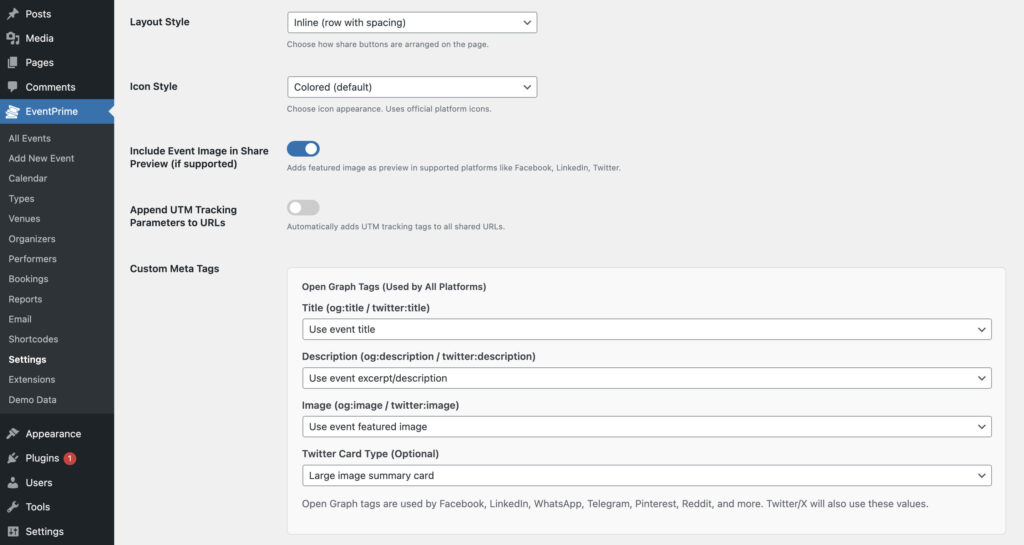This screenshot has height=545, width=1024.
Task: Click the Media icon in sidebar
Action: click(12, 38)
